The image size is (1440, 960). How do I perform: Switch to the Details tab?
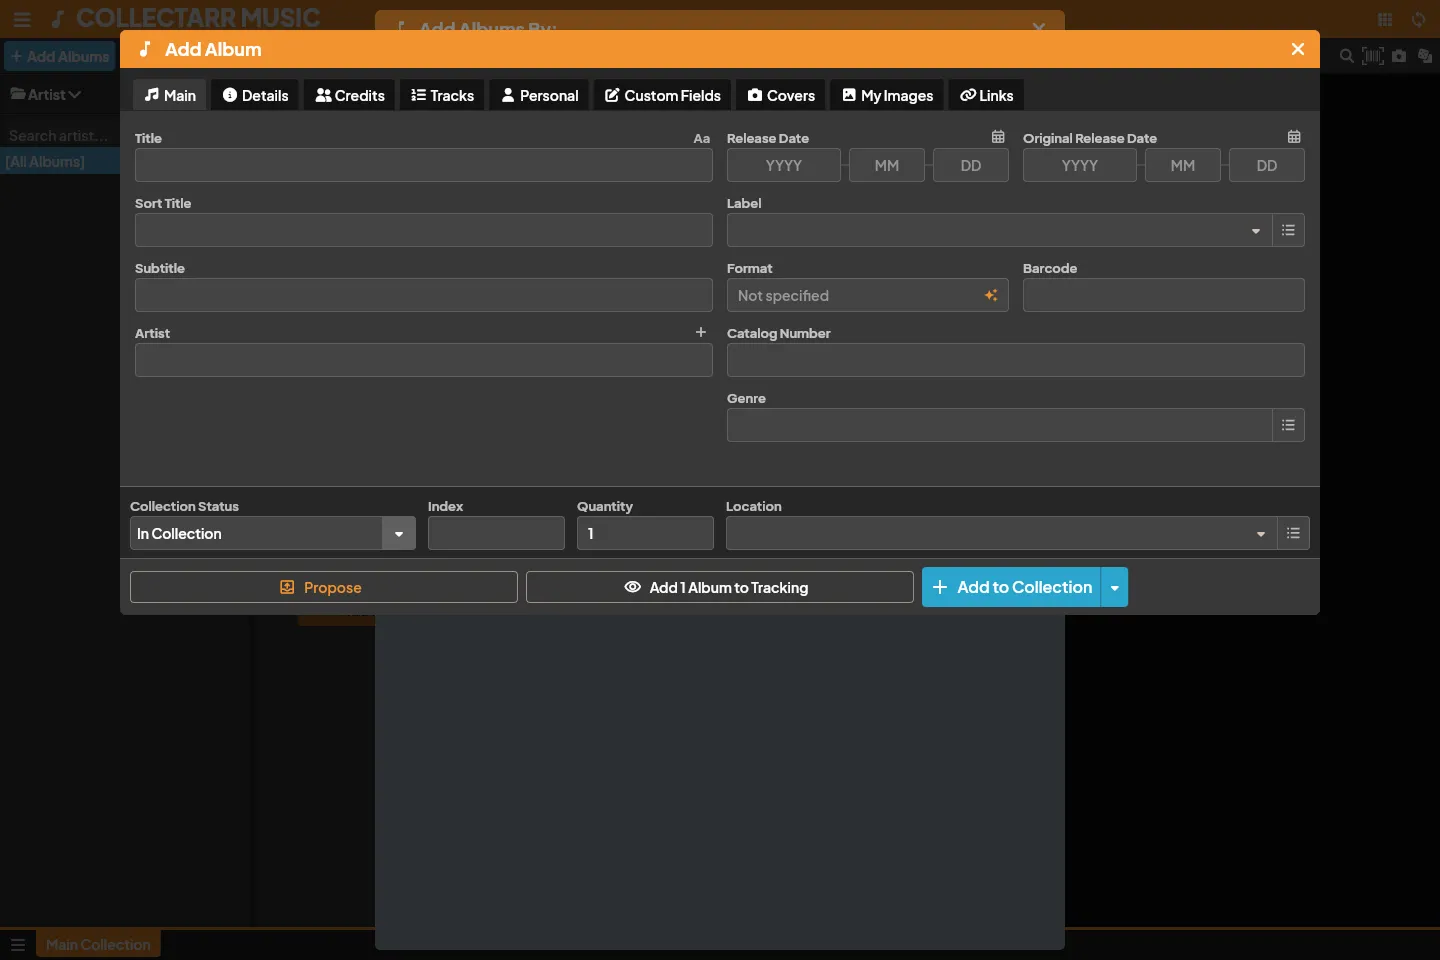[x=255, y=95]
